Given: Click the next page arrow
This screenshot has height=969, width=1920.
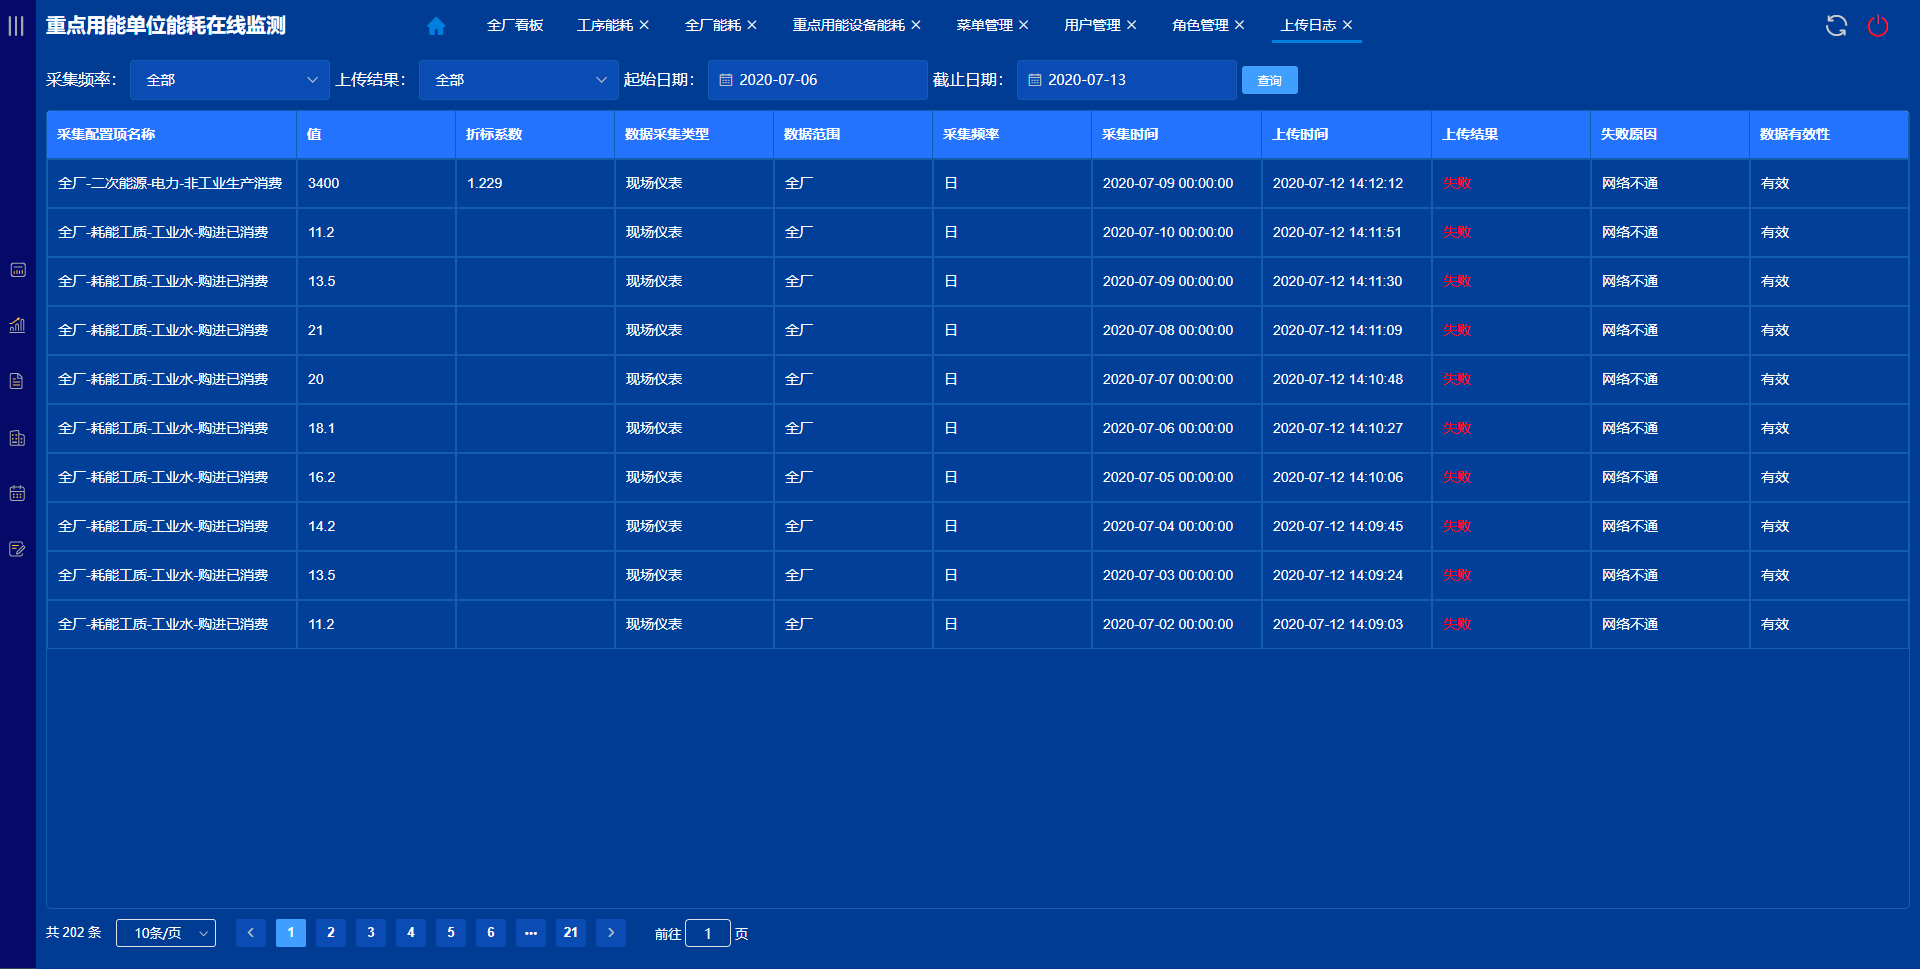Looking at the screenshot, I should point(611,933).
